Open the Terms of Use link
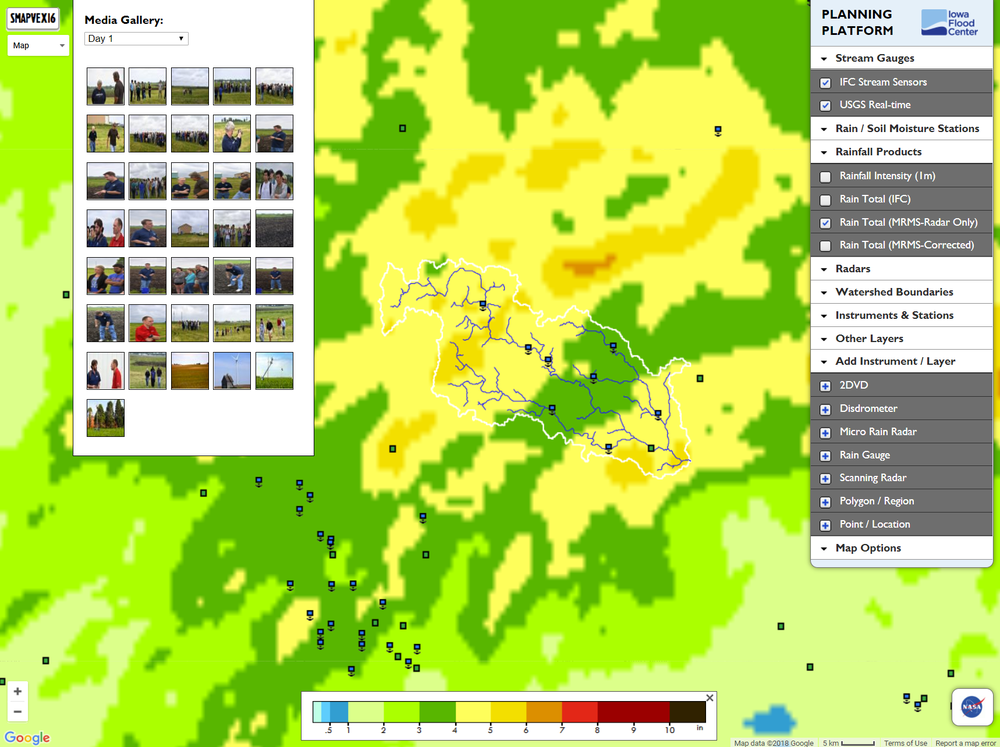The height and width of the screenshot is (747, 1000). pos(905,743)
